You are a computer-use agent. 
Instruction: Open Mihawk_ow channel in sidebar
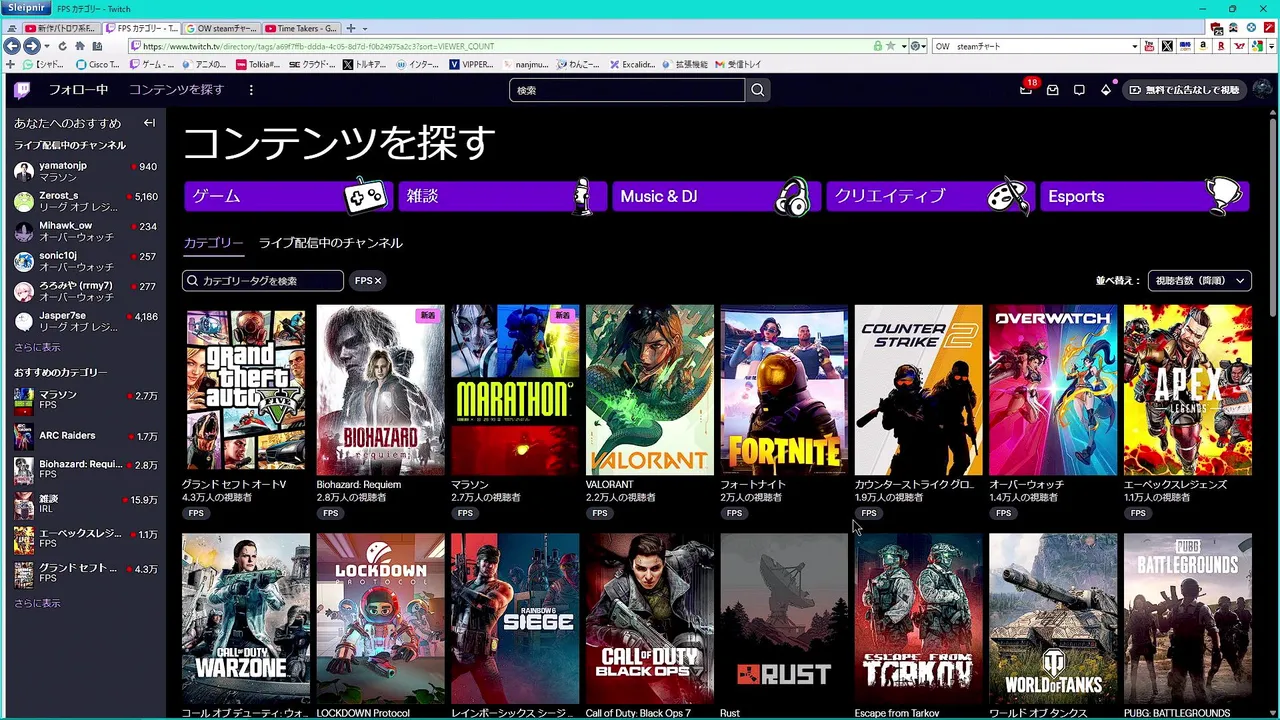pos(84,231)
